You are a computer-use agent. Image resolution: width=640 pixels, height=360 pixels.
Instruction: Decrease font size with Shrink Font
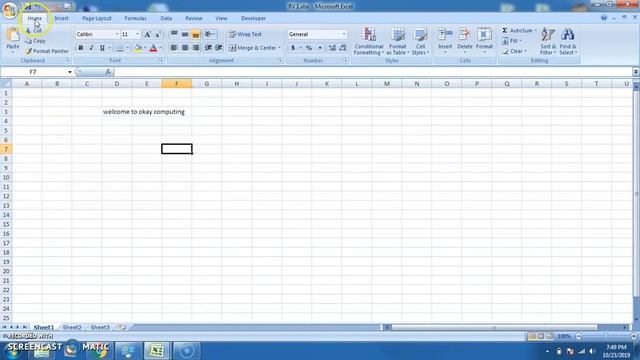pyautogui.click(x=158, y=34)
